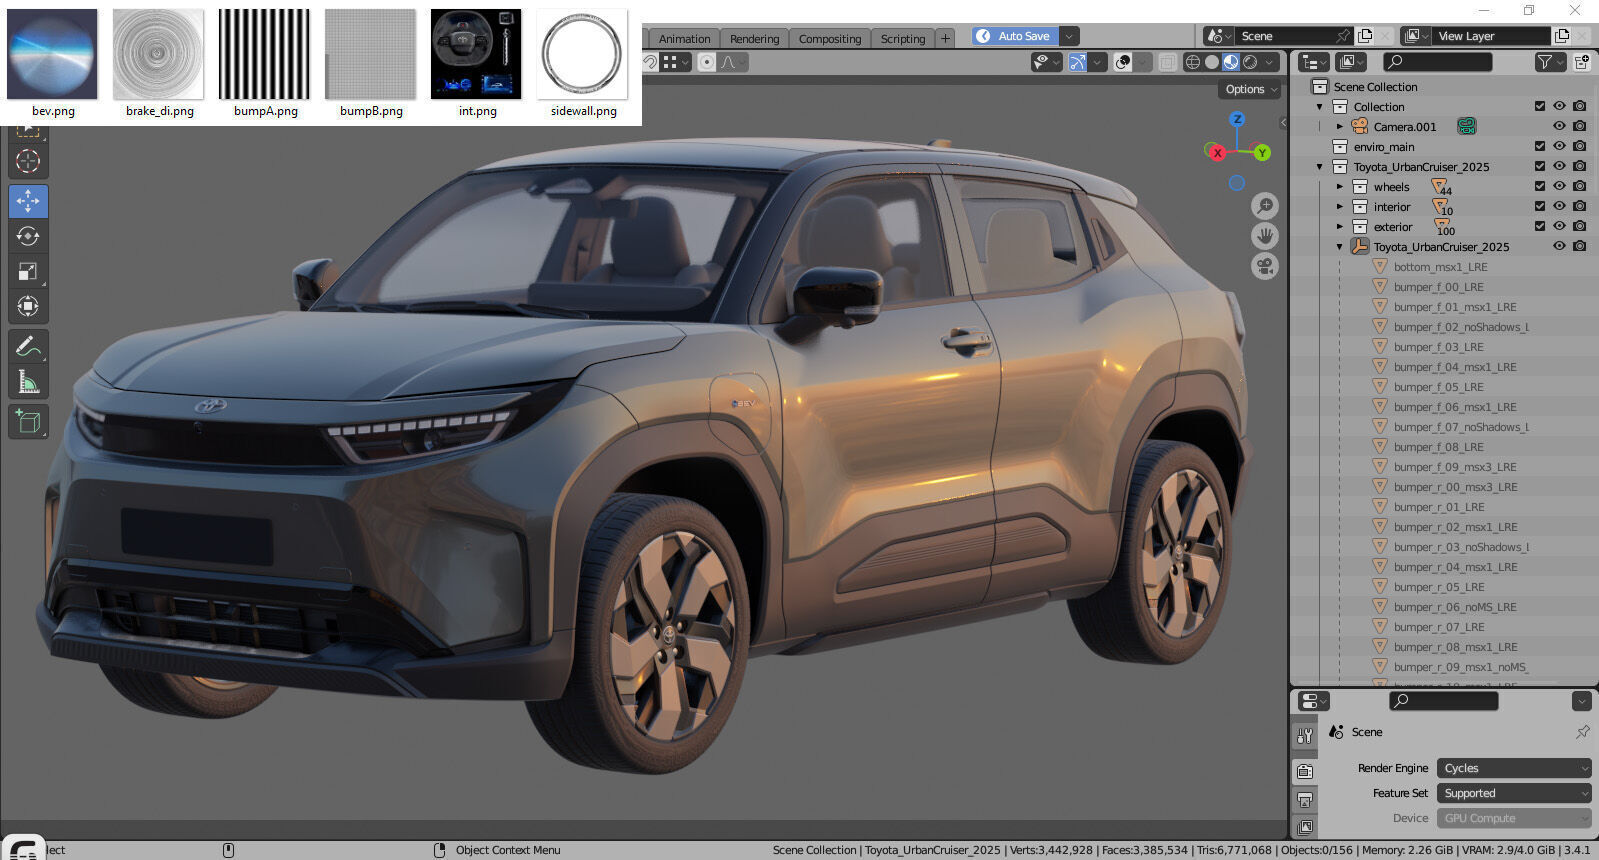Image resolution: width=1599 pixels, height=860 pixels.
Task: Switch to the Animation workspace tab
Action: (x=684, y=39)
